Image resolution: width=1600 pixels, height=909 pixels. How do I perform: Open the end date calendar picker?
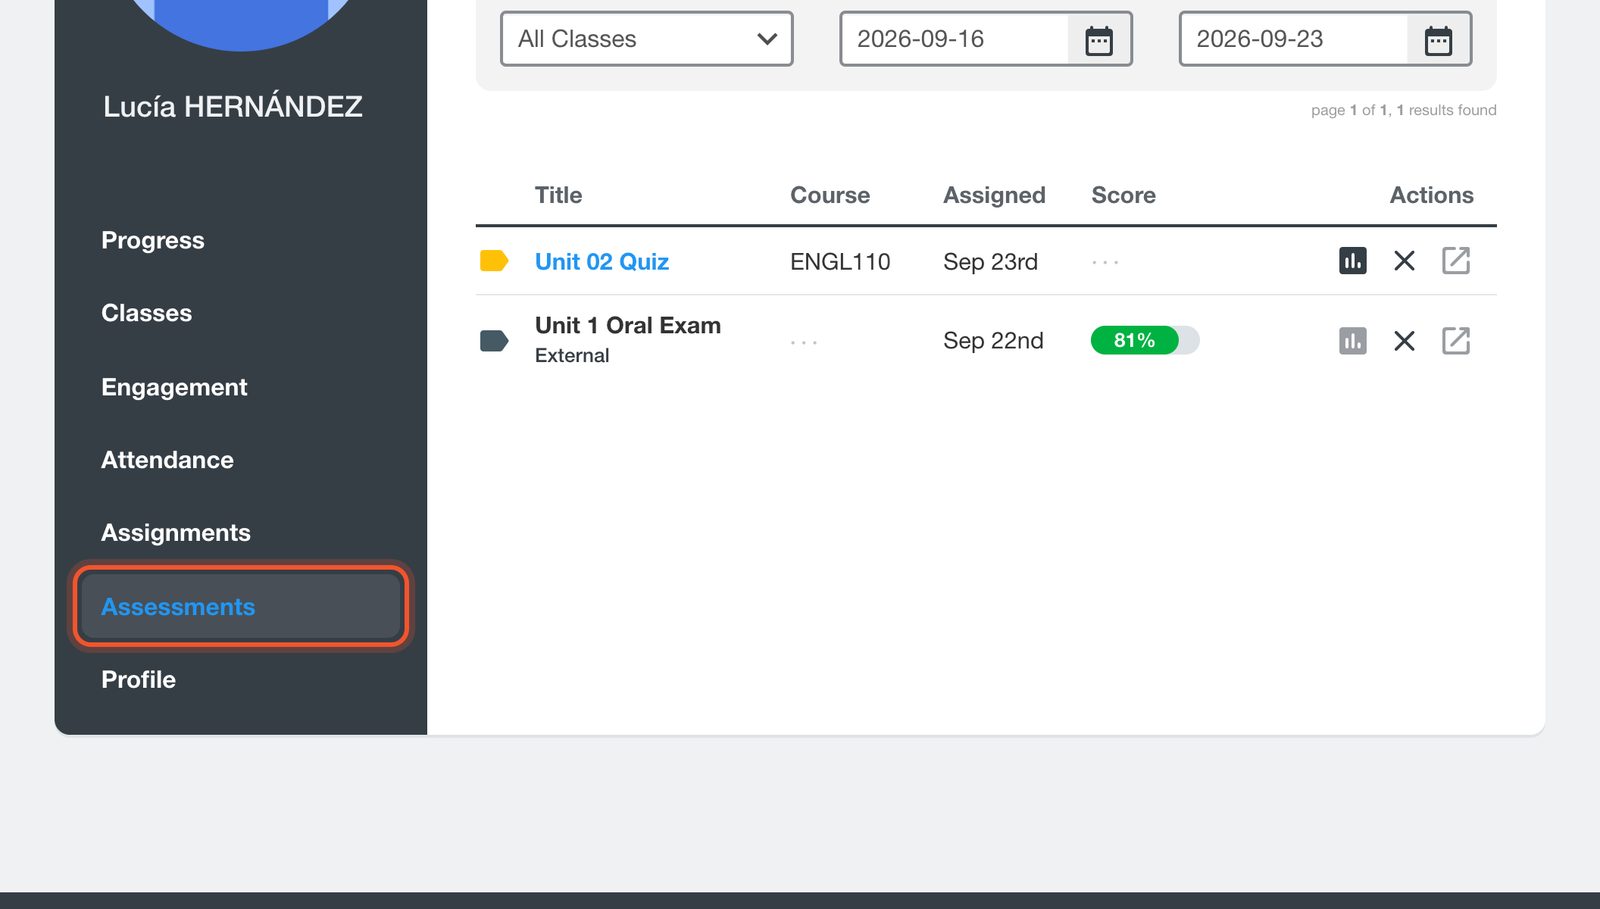[1438, 40]
